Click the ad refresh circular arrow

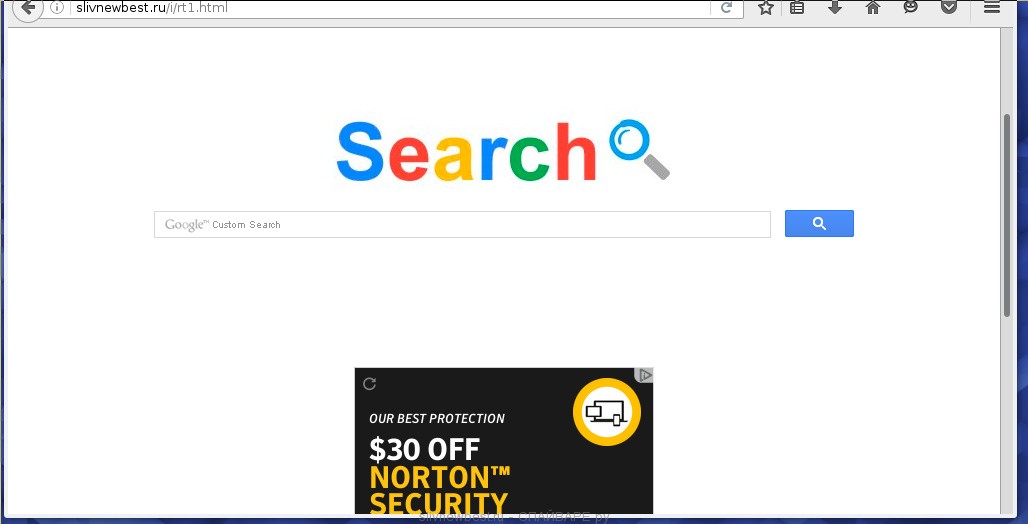coord(370,384)
